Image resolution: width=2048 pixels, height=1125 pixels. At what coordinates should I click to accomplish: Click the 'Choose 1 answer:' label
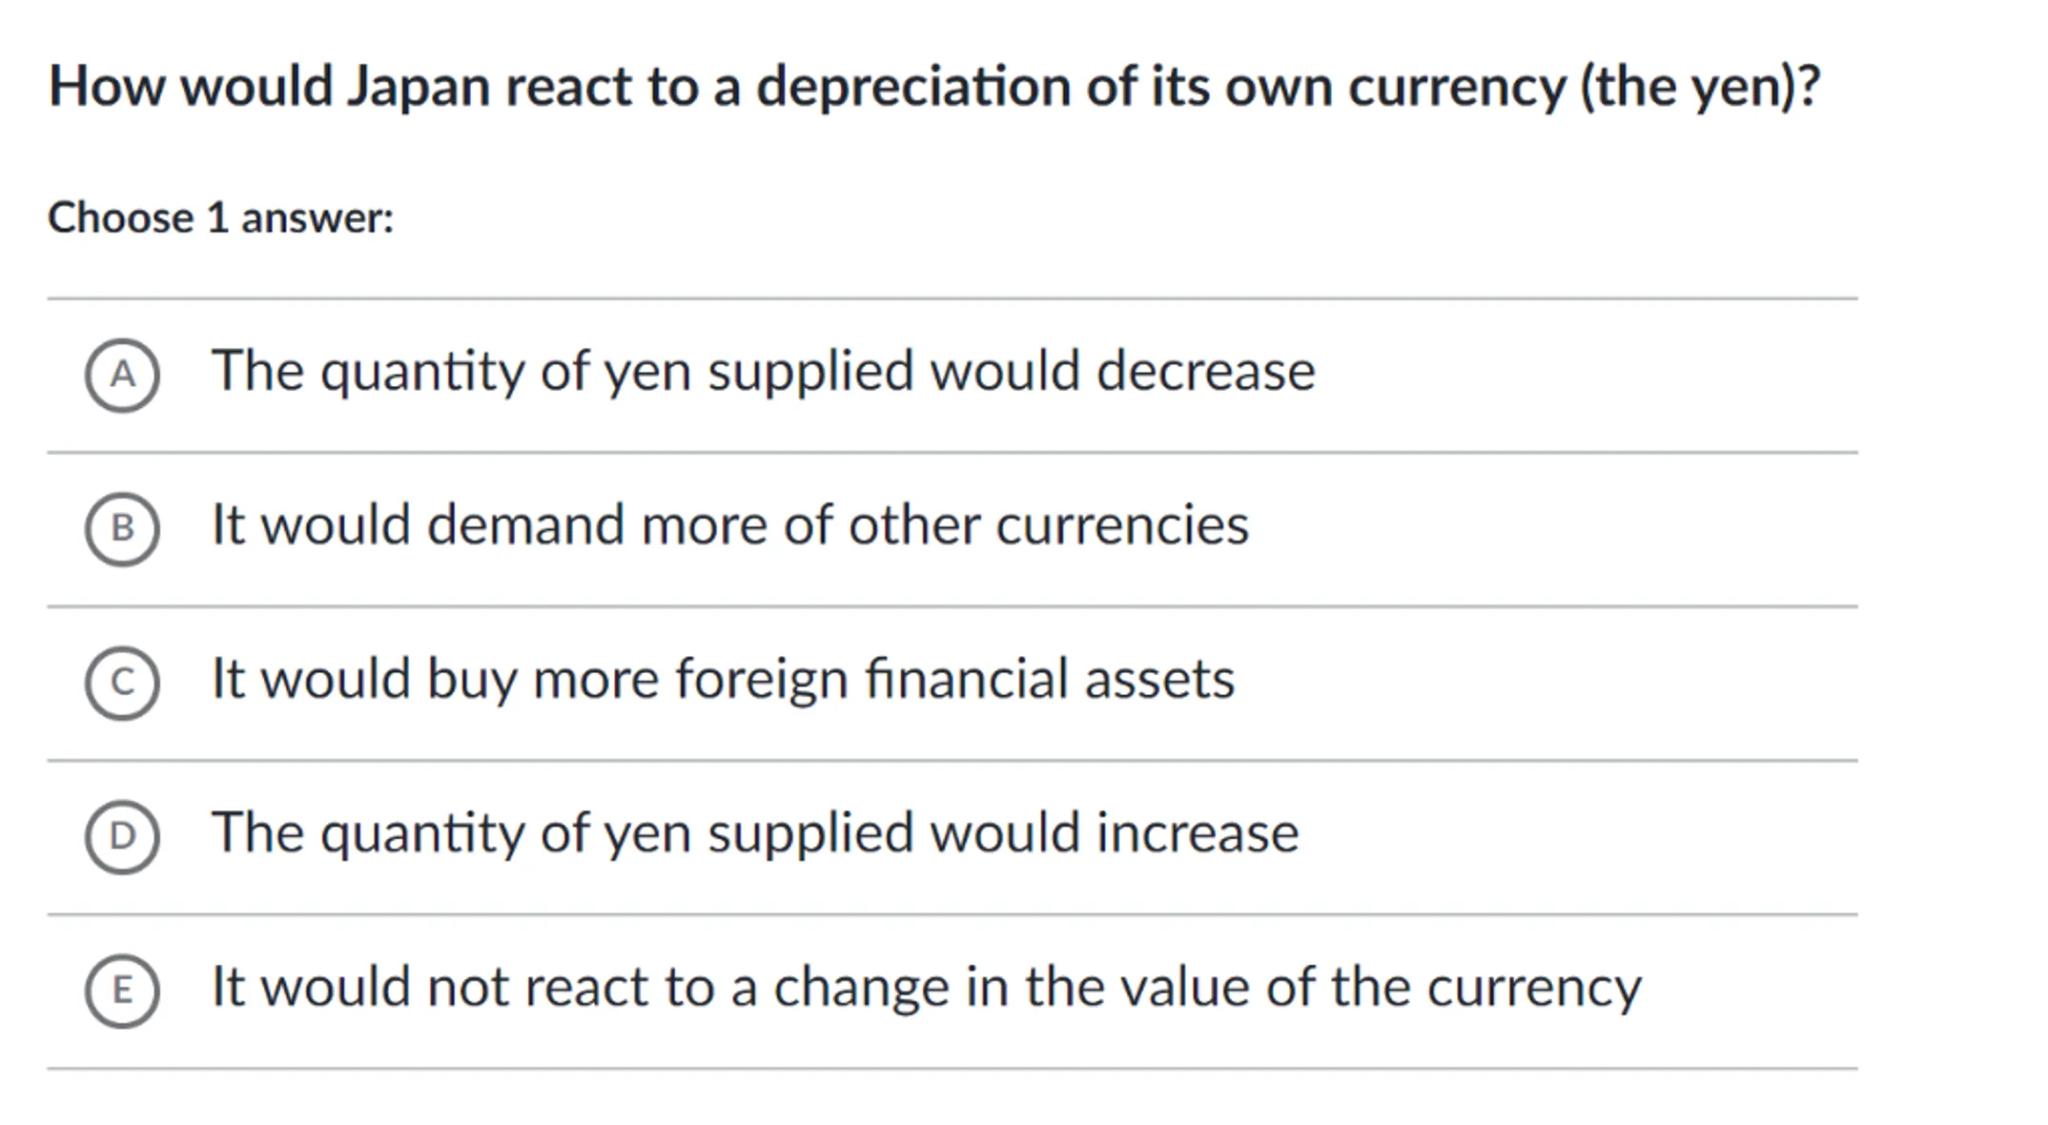click(221, 218)
